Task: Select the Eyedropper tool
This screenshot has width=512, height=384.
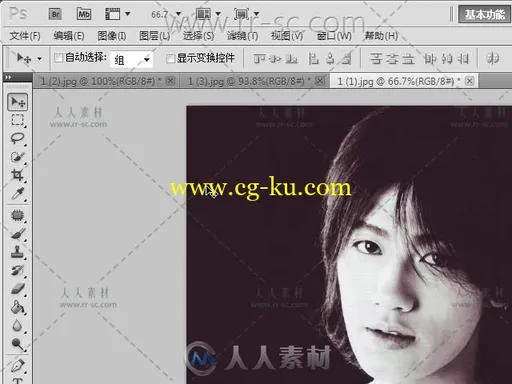Action: point(18,194)
